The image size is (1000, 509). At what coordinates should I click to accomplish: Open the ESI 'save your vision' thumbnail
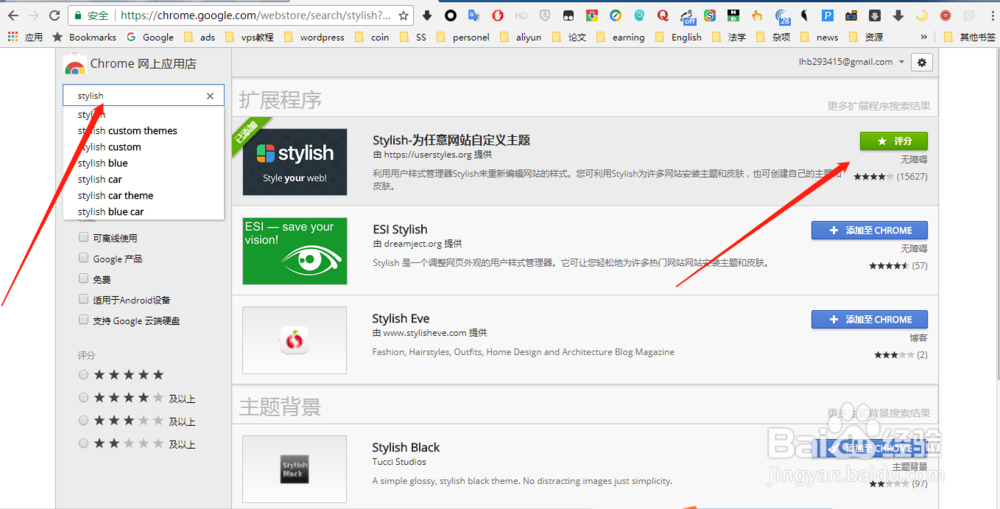click(295, 251)
